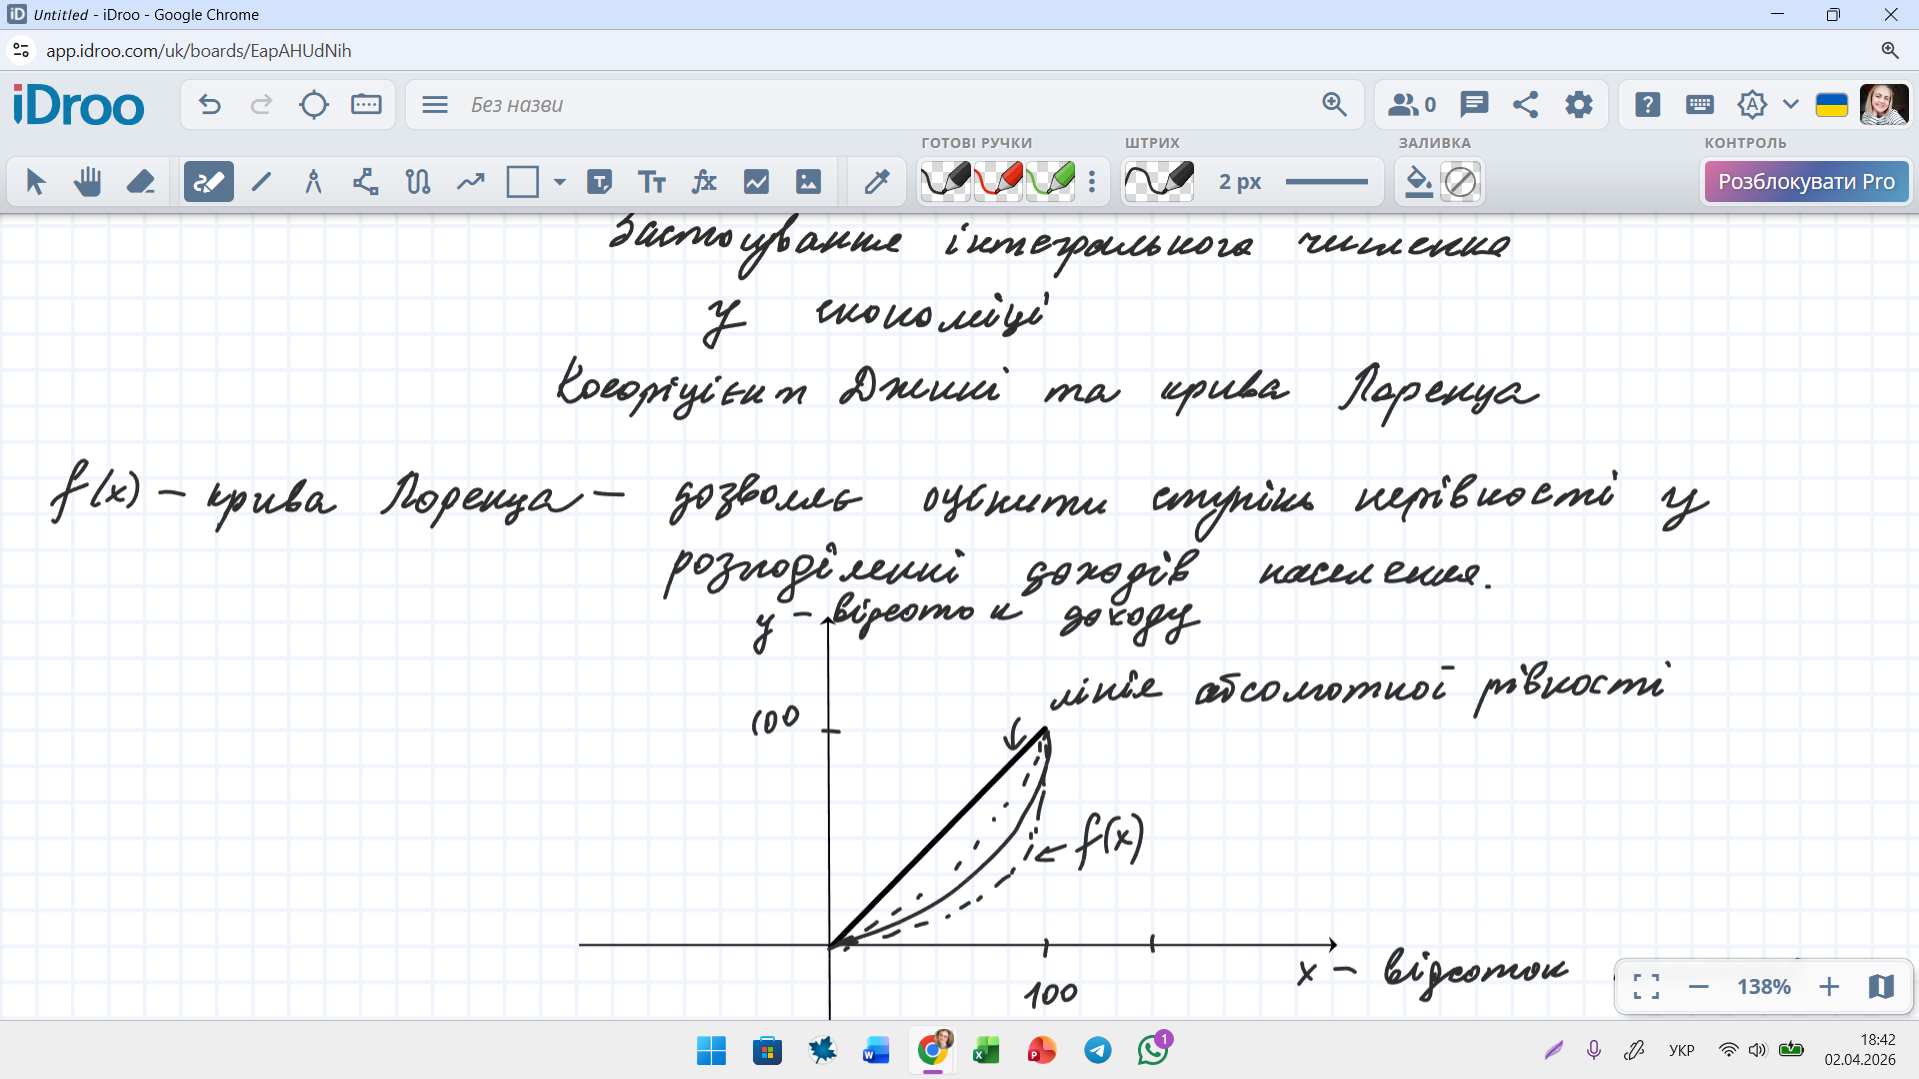Toggle fullscreen view mode
Viewport: 1919px width, 1079px height.
click(1646, 987)
